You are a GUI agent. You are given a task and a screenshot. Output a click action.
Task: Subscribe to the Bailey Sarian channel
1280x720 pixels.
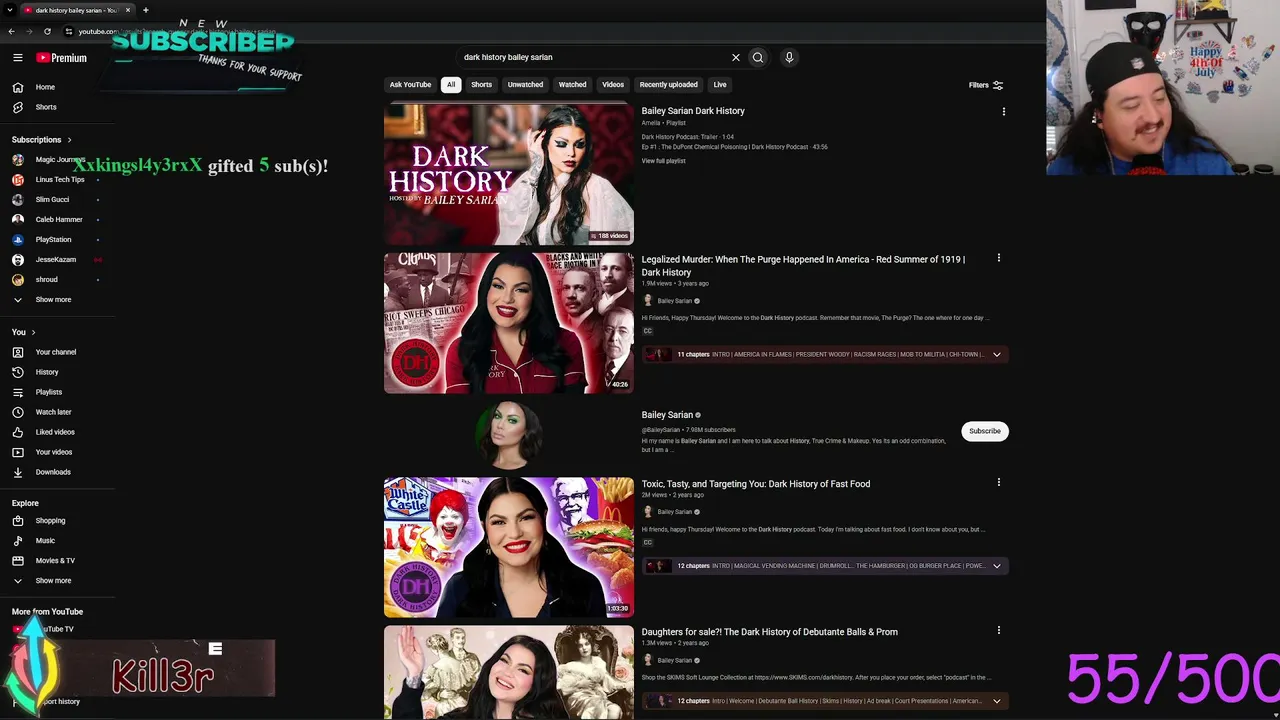pos(984,431)
